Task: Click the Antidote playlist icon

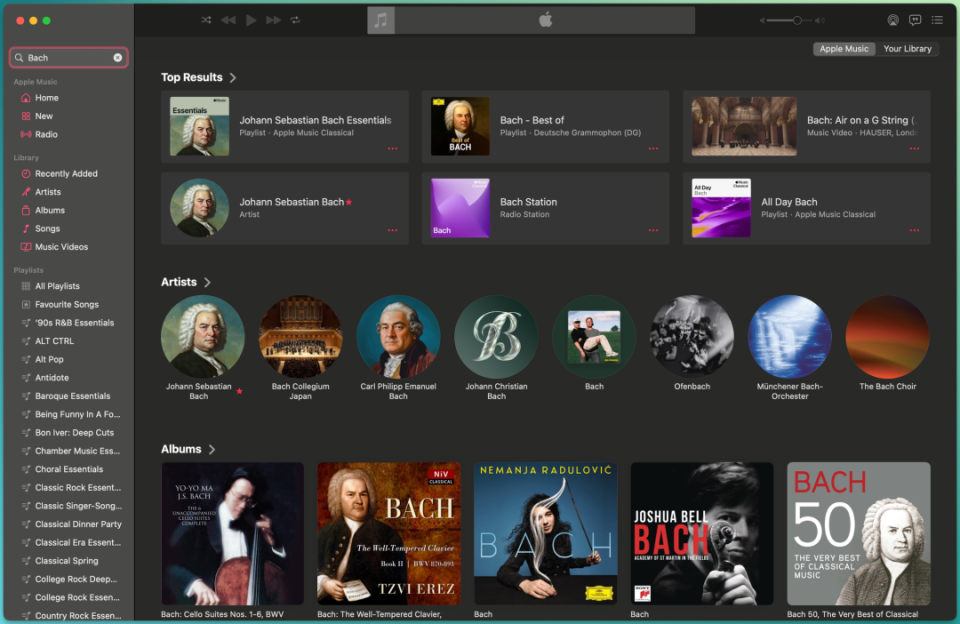Action: pos(26,378)
